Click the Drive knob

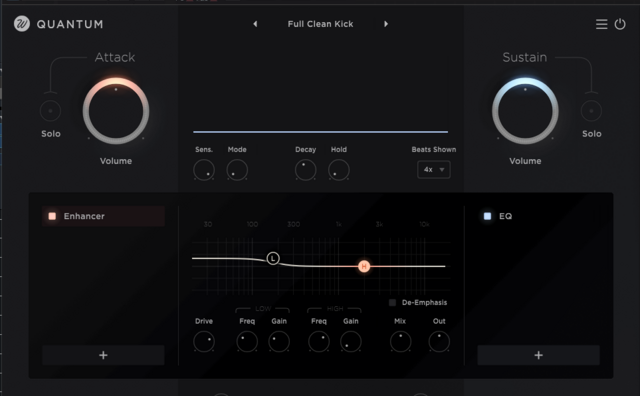point(204,342)
